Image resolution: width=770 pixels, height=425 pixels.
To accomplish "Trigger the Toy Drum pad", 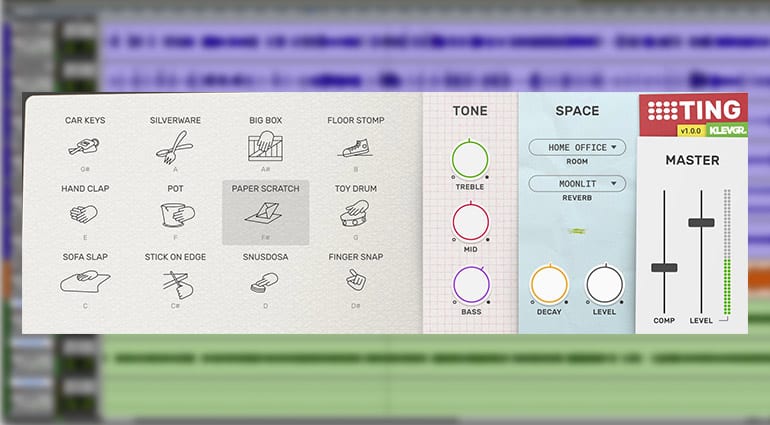I will (x=354, y=213).
